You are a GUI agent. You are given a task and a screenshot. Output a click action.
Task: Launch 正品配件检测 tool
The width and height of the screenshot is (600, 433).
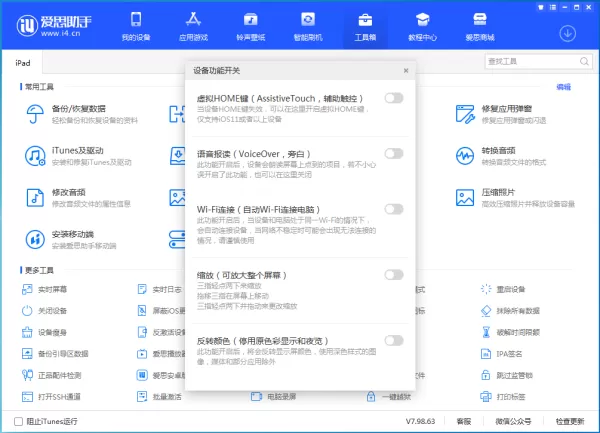(x=52, y=375)
